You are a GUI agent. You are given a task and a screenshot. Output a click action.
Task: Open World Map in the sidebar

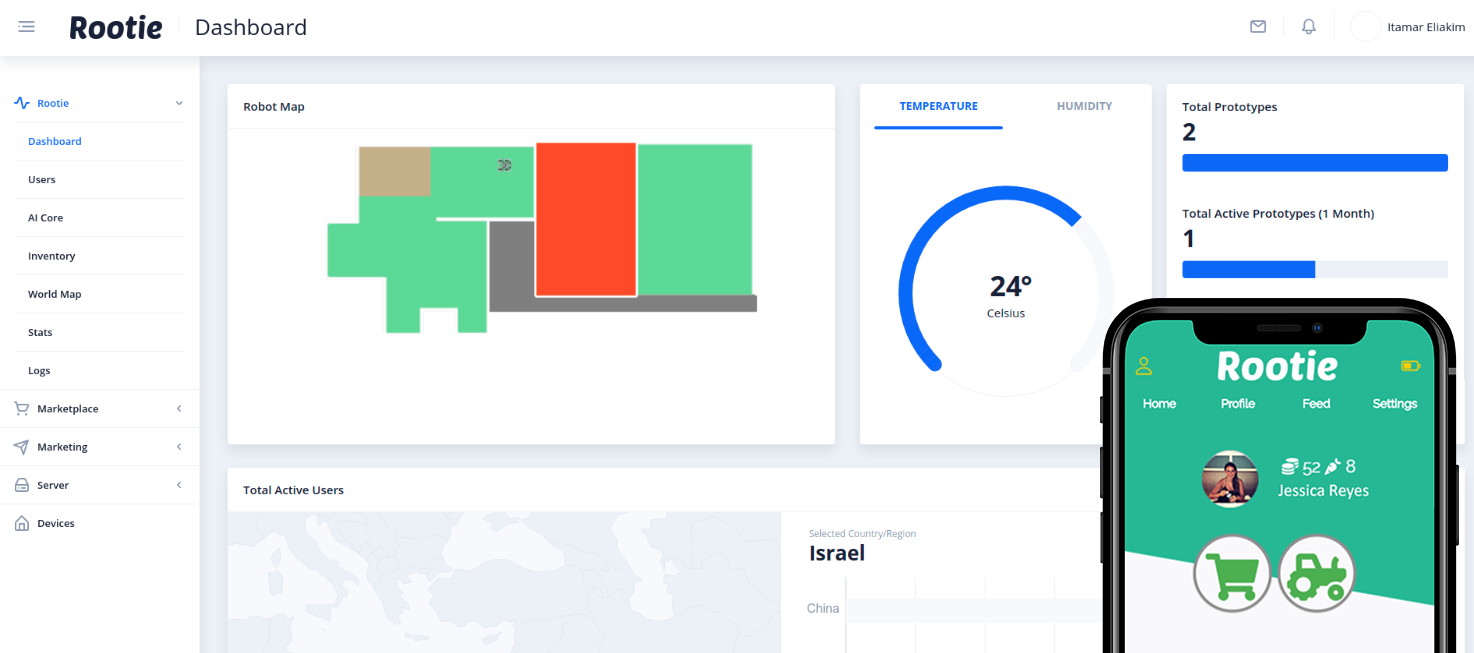click(55, 294)
